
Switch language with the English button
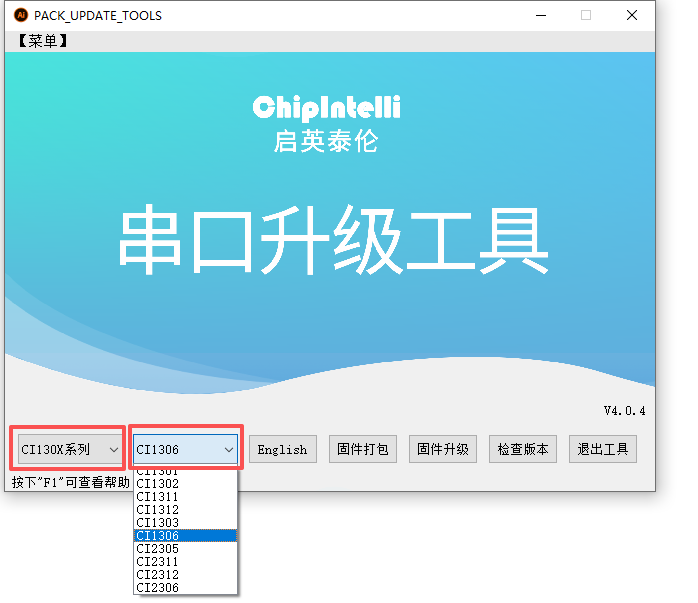click(282, 450)
